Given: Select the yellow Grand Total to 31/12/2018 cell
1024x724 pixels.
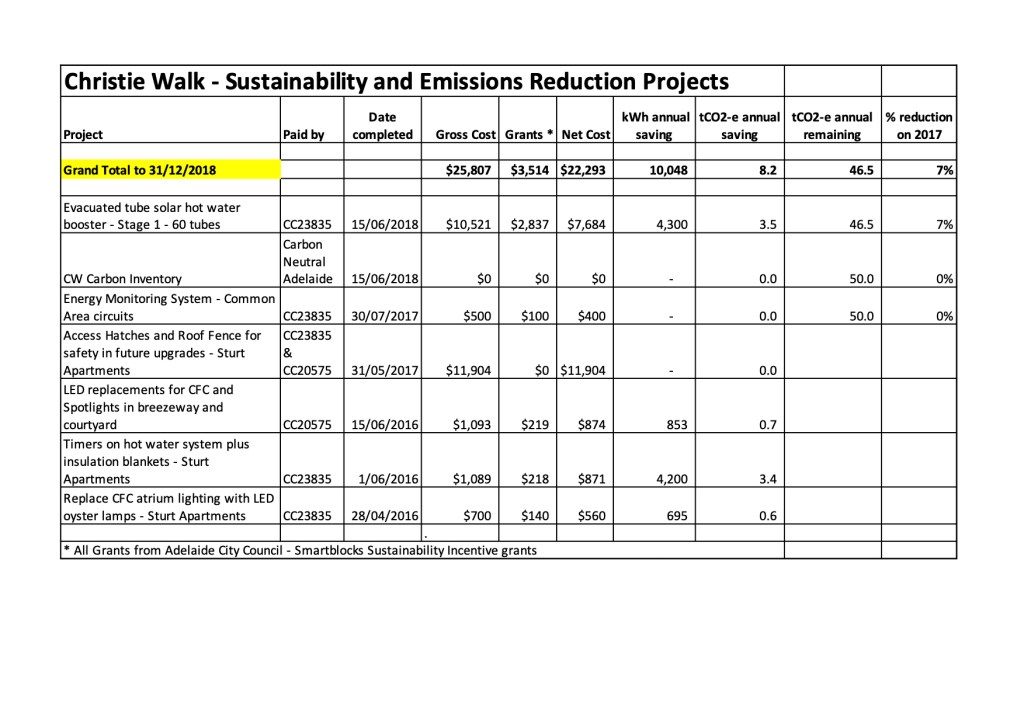Looking at the screenshot, I should coord(170,170).
